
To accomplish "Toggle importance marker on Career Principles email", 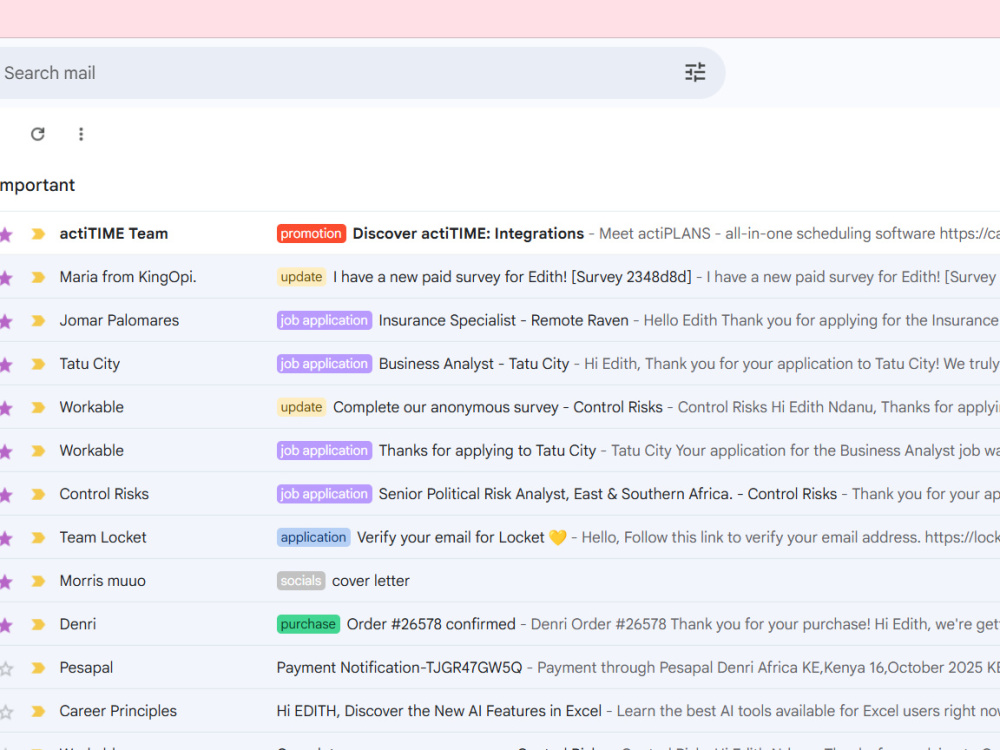I will click(38, 711).
